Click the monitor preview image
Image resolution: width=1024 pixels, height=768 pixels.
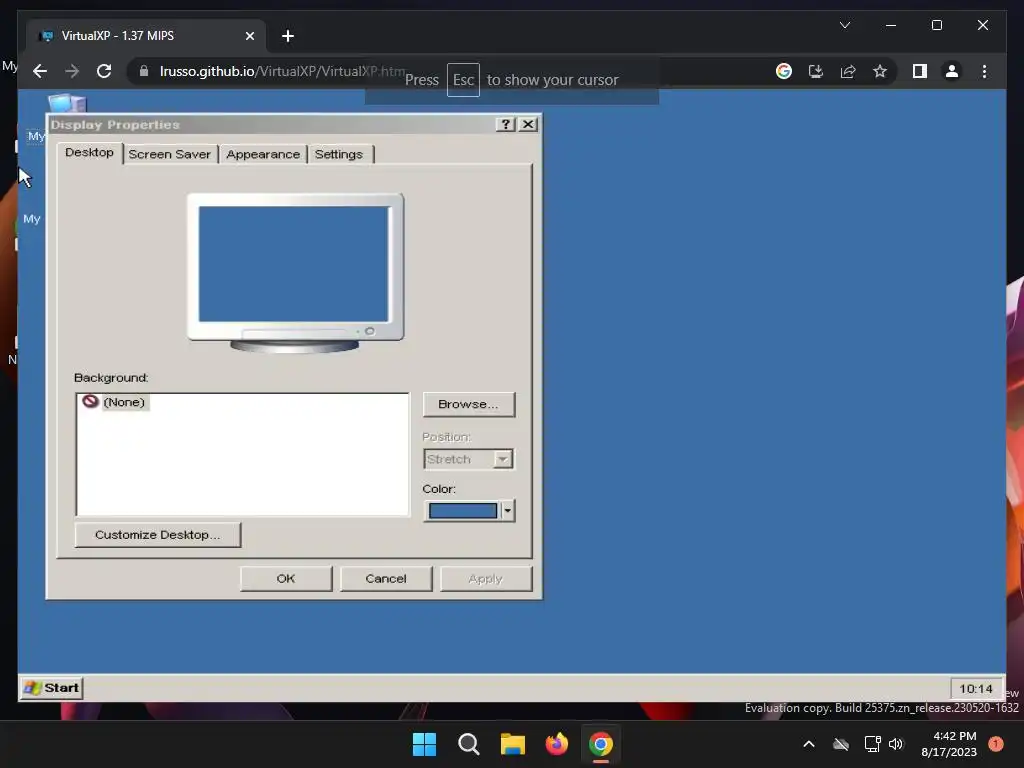295,272
